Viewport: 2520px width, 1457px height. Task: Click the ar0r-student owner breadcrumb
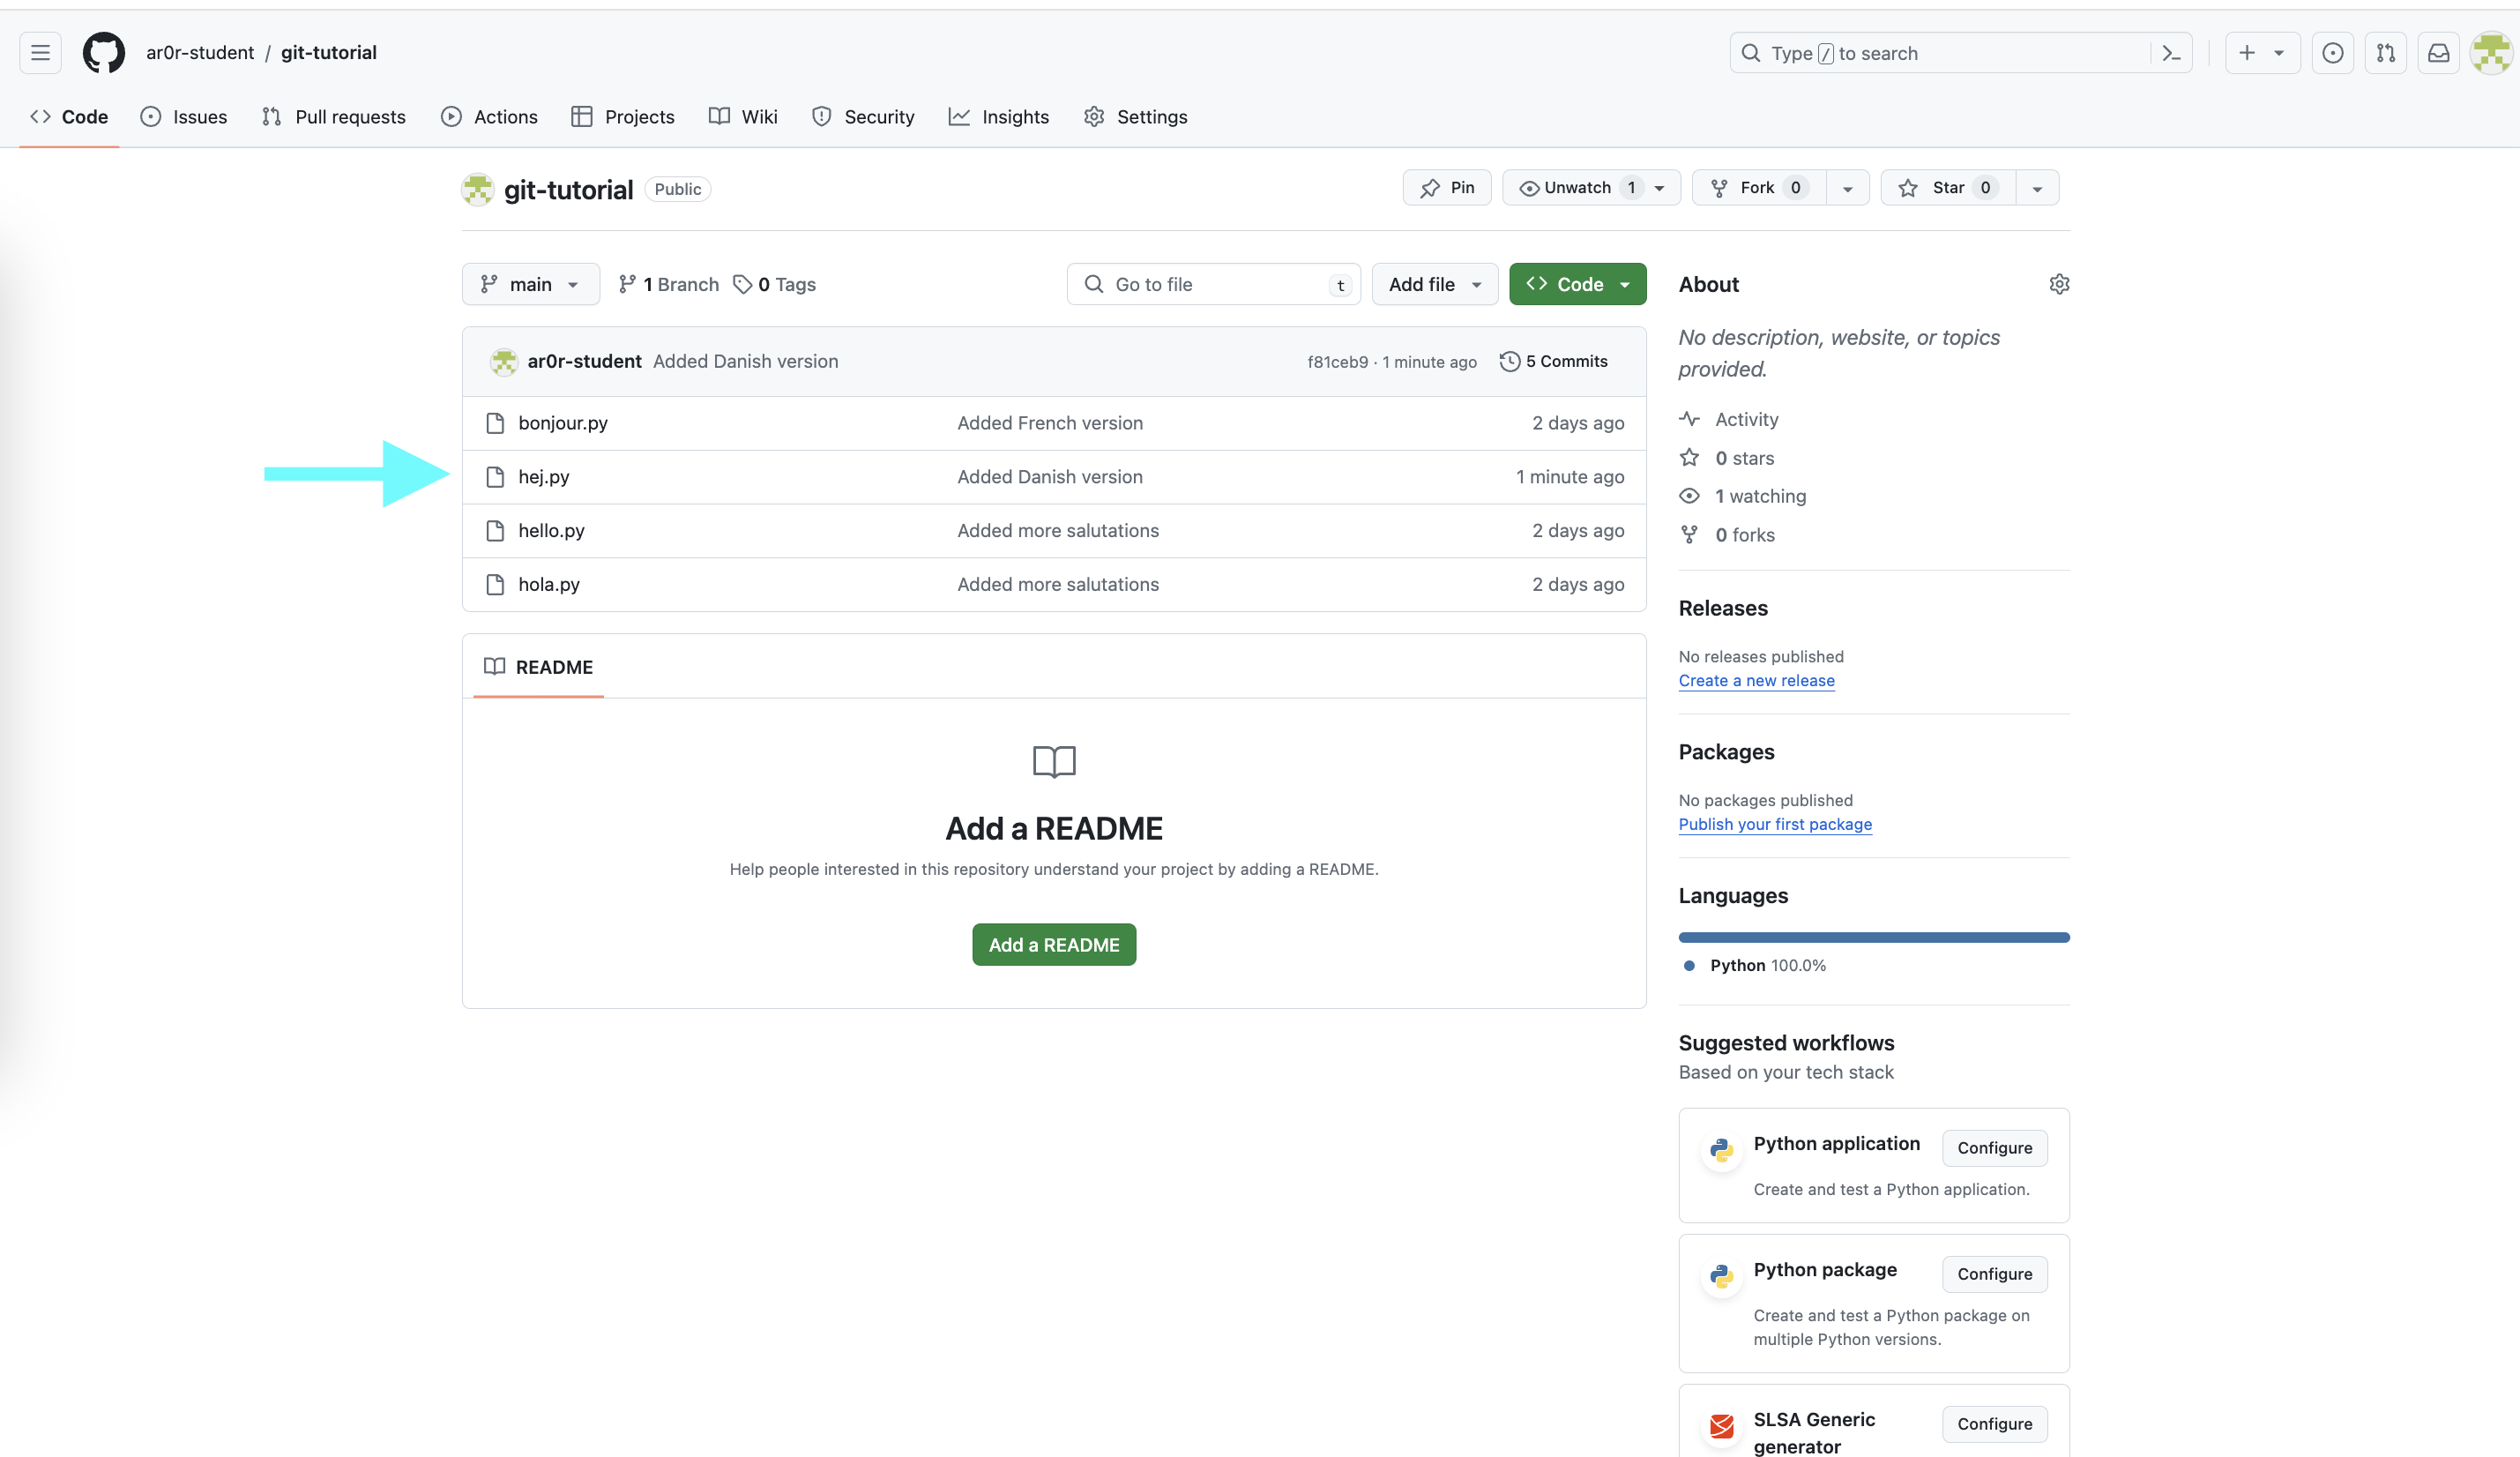(x=200, y=53)
